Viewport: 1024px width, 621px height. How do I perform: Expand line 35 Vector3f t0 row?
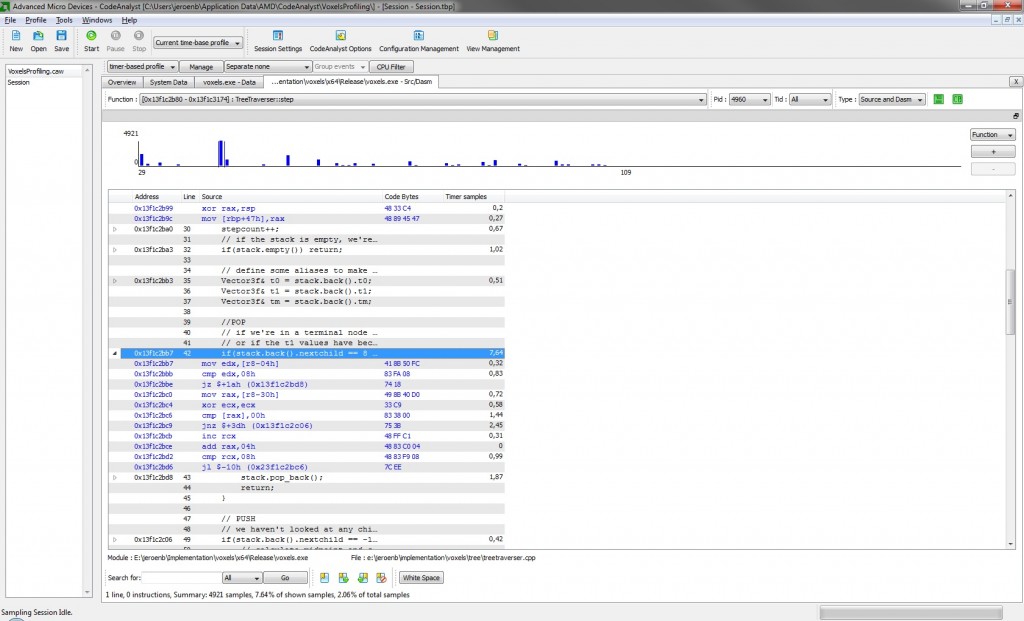pyautogui.click(x=115, y=281)
